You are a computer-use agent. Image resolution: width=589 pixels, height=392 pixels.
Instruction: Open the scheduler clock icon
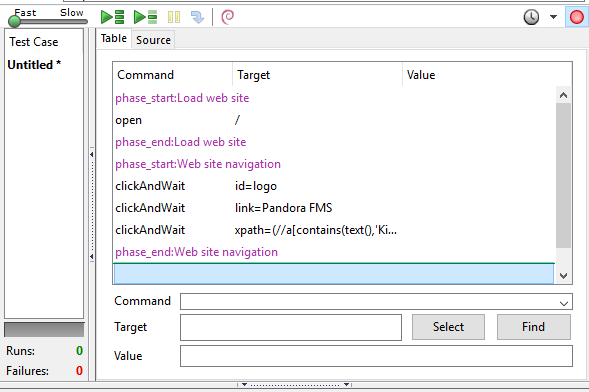[x=531, y=17]
